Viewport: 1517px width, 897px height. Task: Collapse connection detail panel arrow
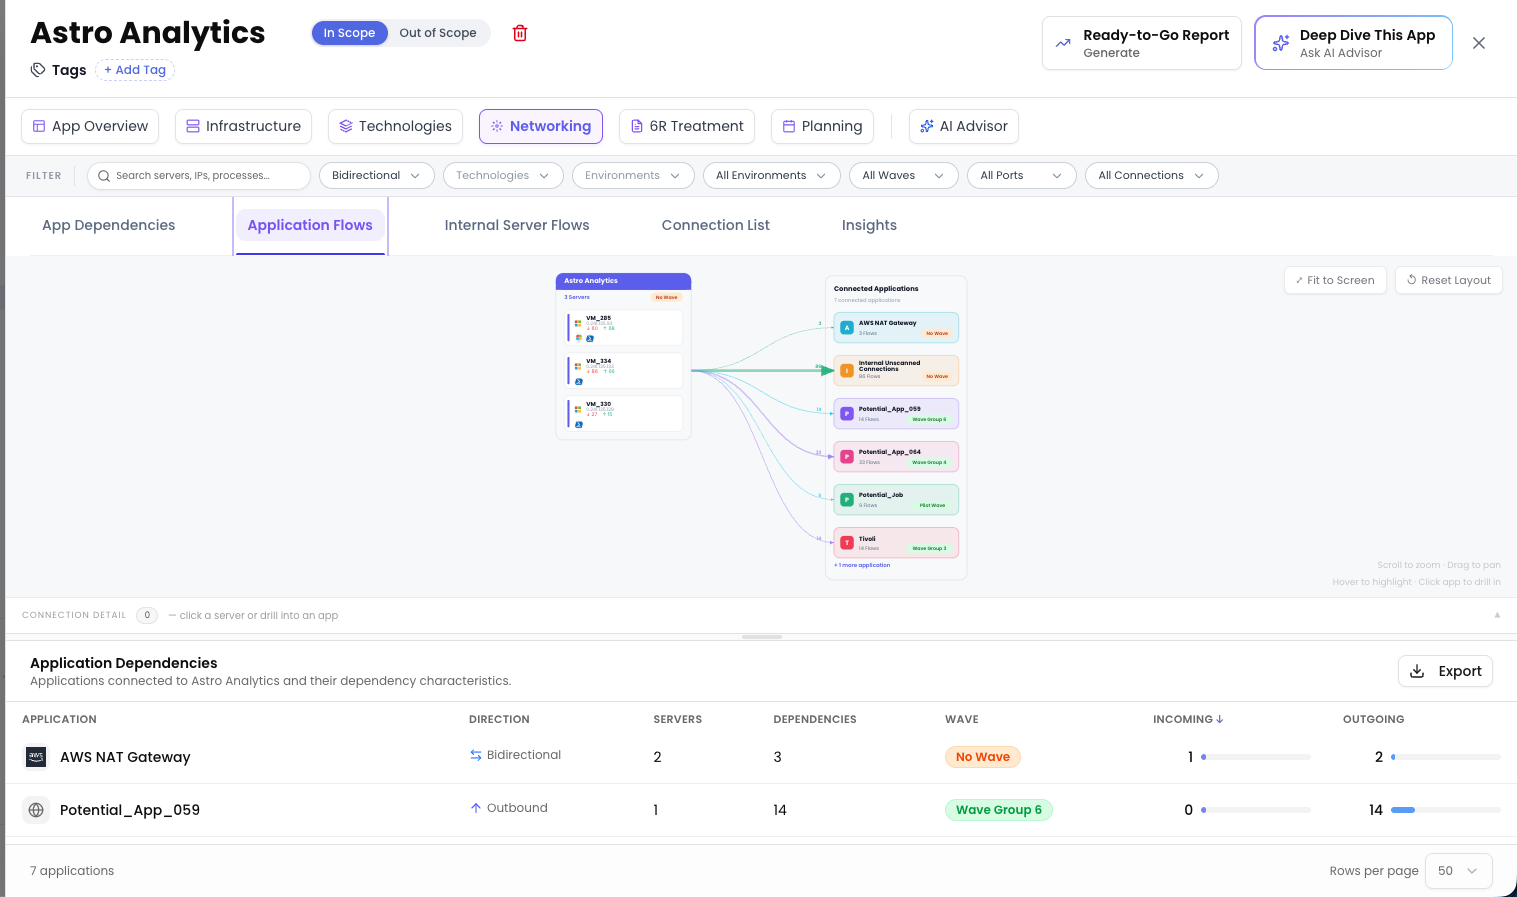(1497, 615)
